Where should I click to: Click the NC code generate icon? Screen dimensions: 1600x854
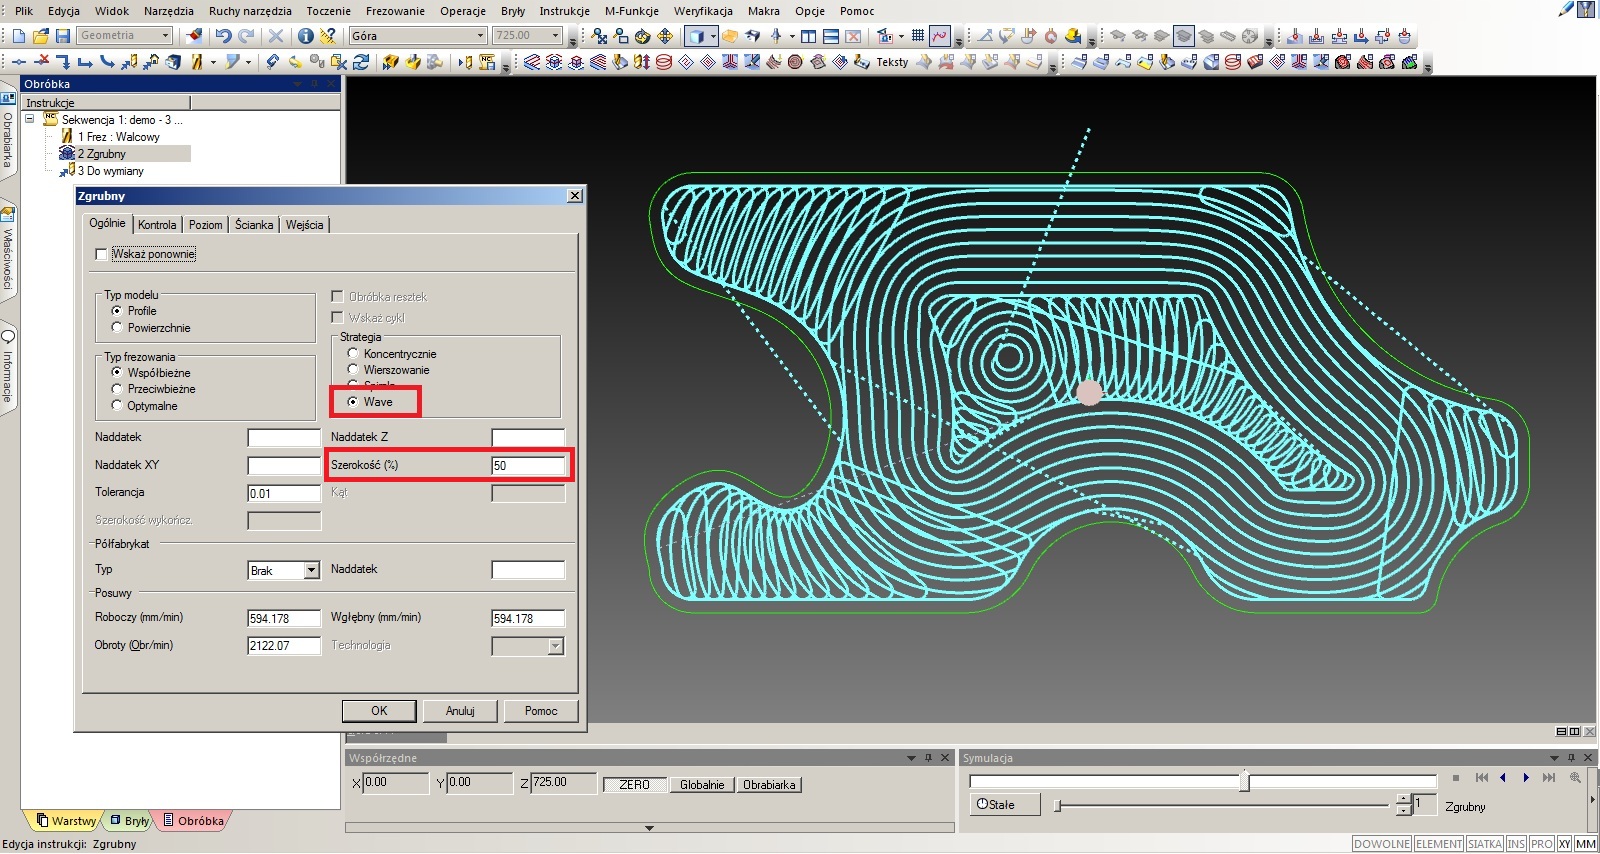pyautogui.click(x=487, y=62)
